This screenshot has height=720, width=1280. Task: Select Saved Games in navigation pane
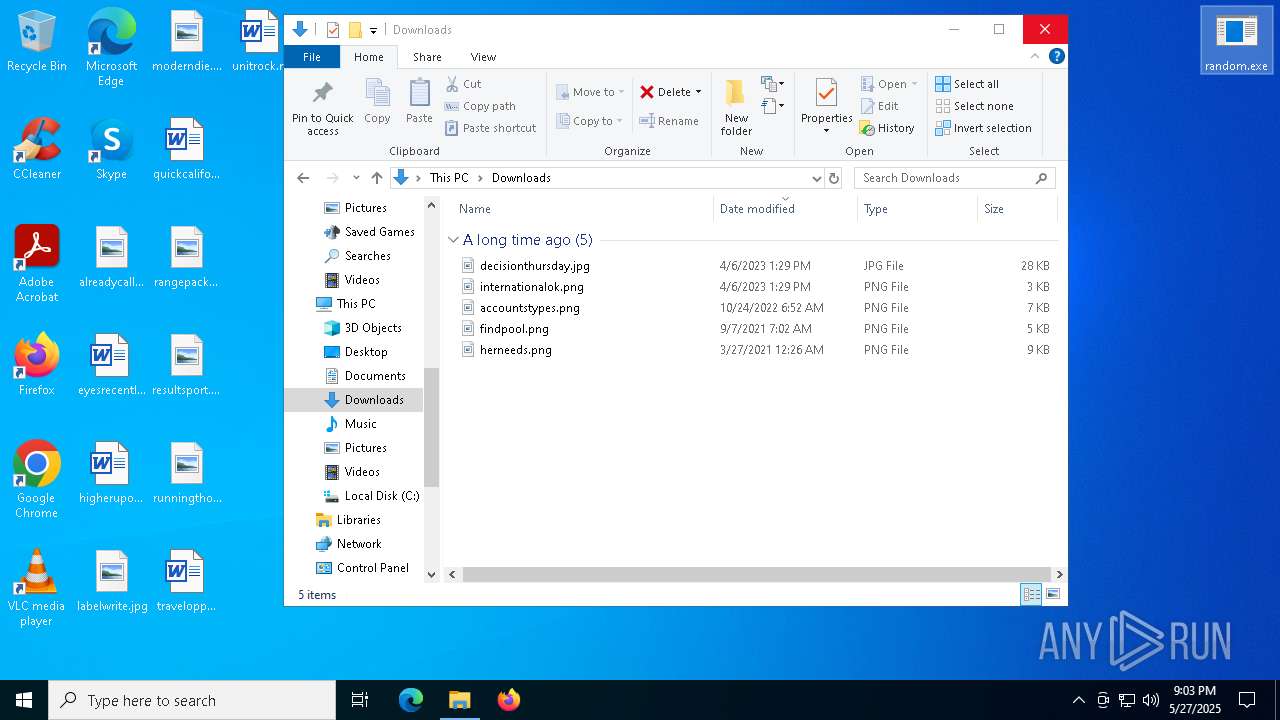tap(380, 232)
